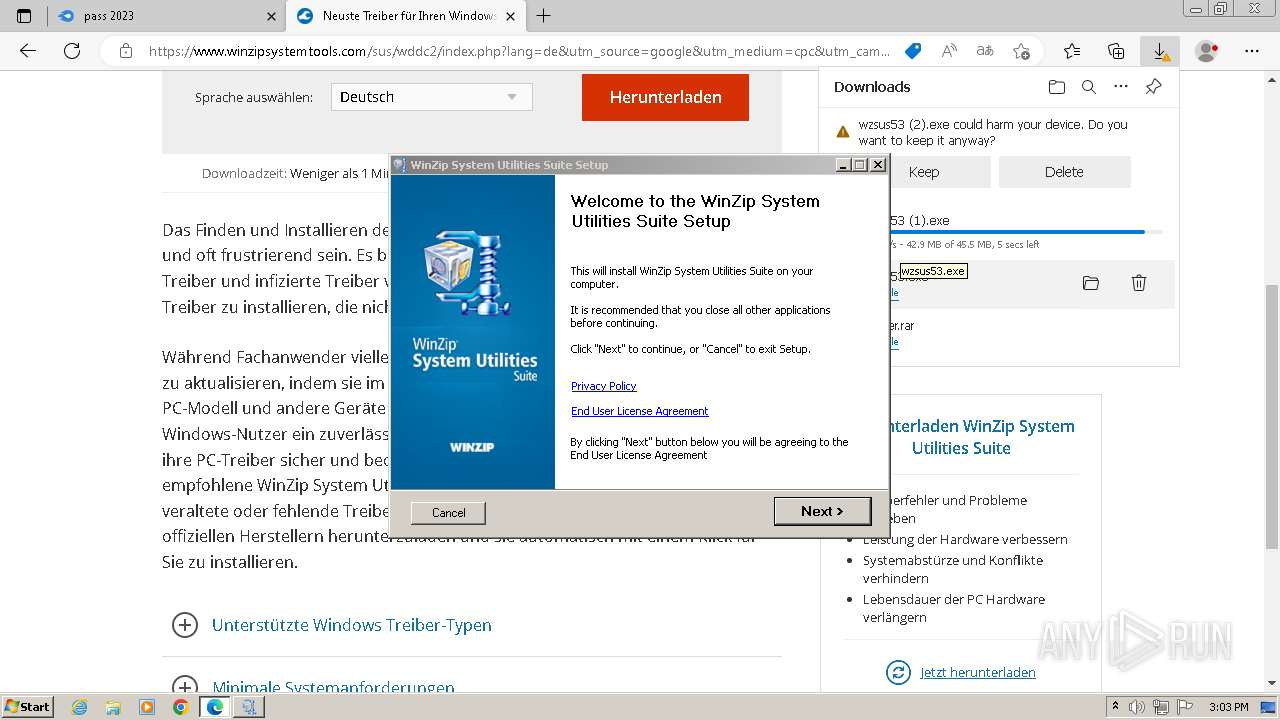The image size is (1280, 720).
Task: Pin the Downloads panel
Action: click(1153, 87)
